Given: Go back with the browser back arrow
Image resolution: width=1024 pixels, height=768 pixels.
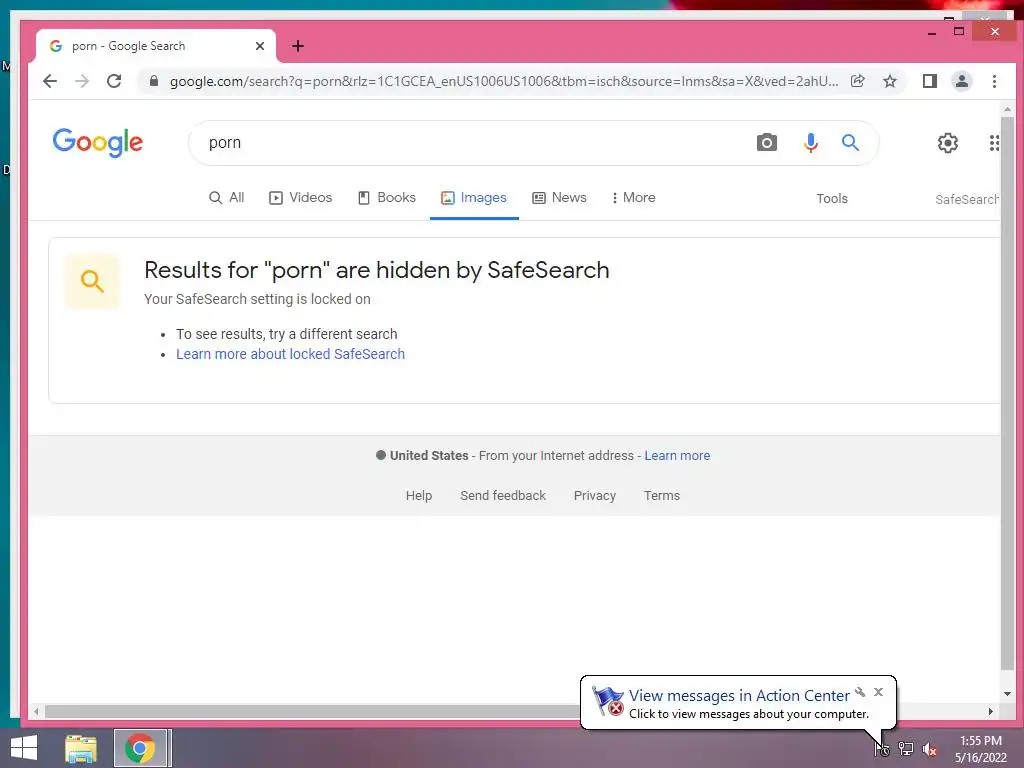Looking at the screenshot, I should click(50, 81).
